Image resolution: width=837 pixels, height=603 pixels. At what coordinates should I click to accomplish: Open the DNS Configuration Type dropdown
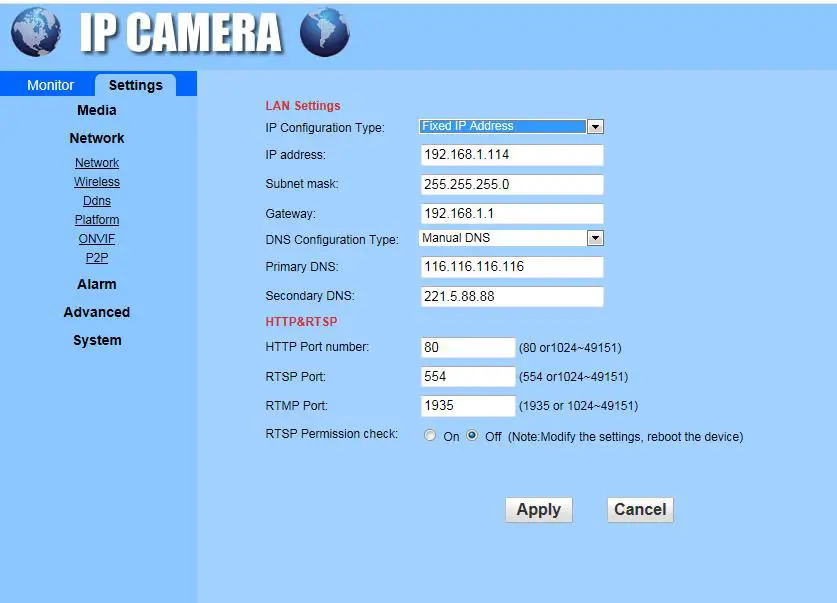click(595, 238)
